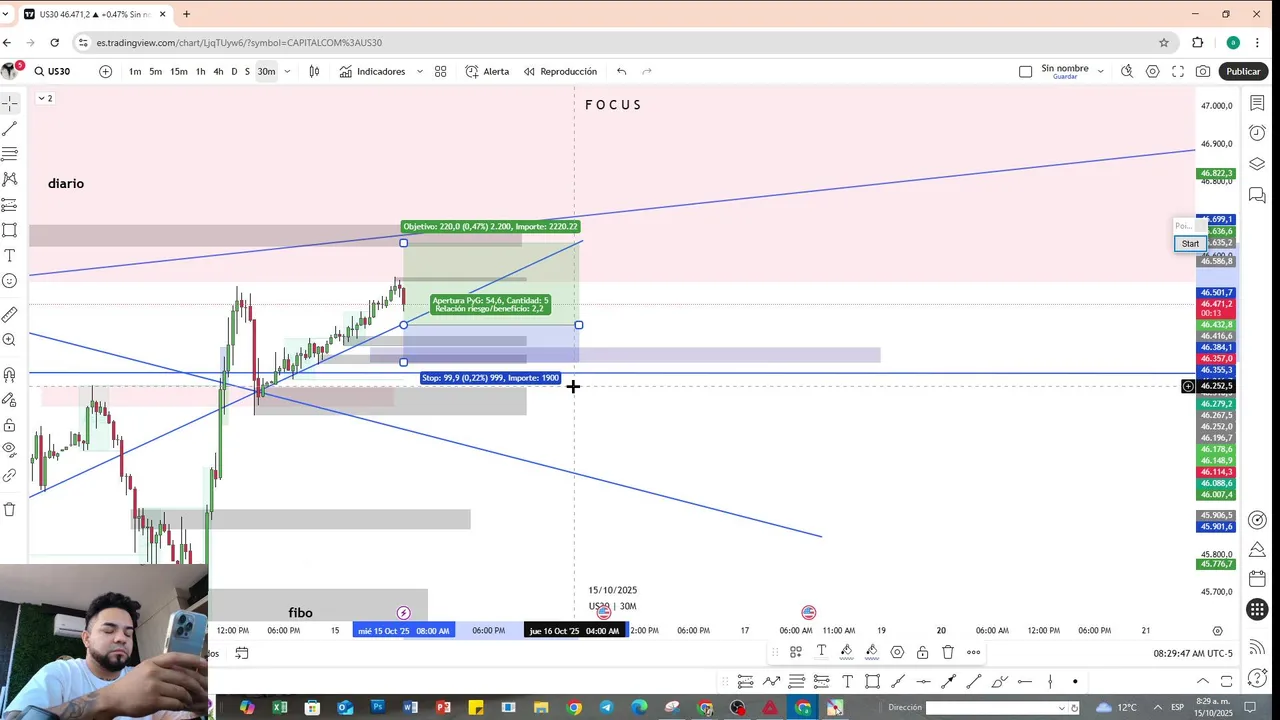Image resolution: width=1280 pixels, height=720 pixels.
Task: Open drawing settings hexagon in floating toolbar
Action: tap(897, 652)
